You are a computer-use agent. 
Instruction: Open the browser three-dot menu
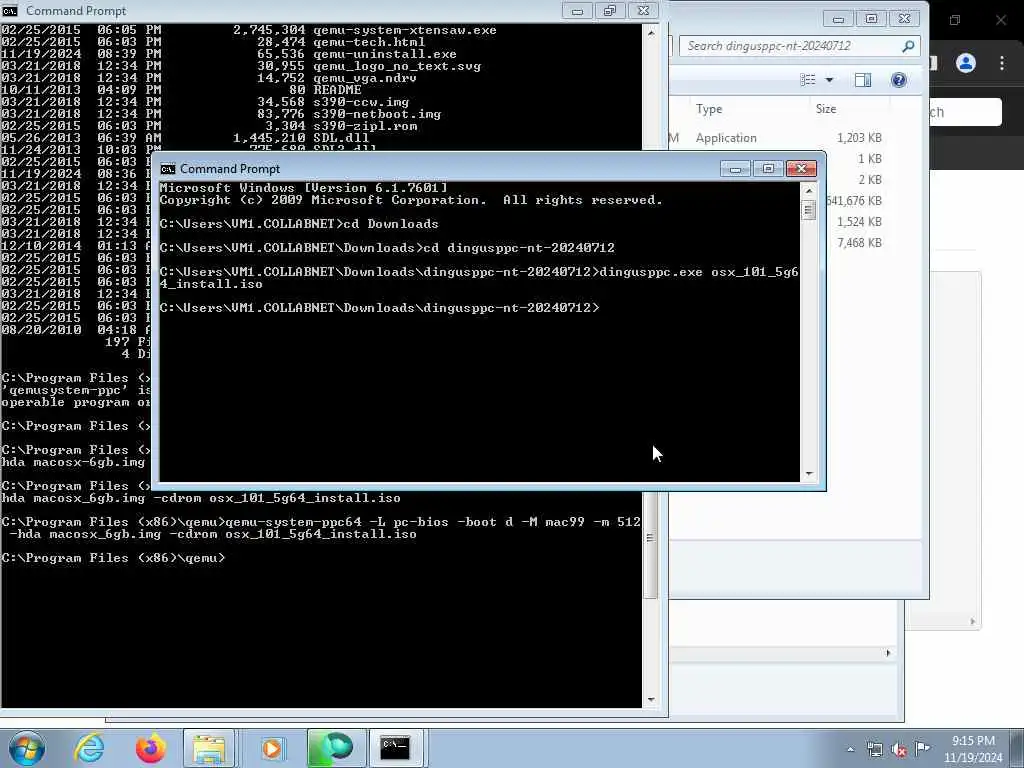point(1002,63)
